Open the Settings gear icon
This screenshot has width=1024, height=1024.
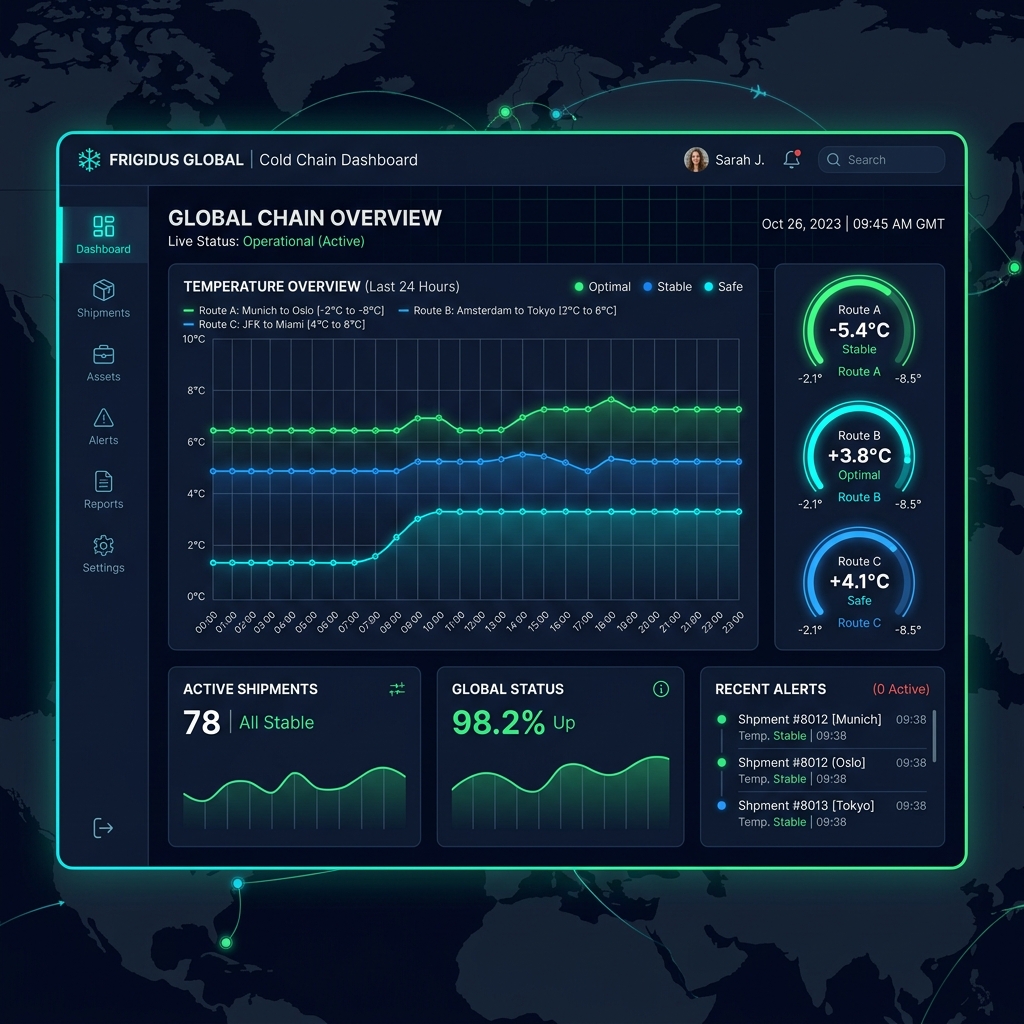click(x=103, y=545)
